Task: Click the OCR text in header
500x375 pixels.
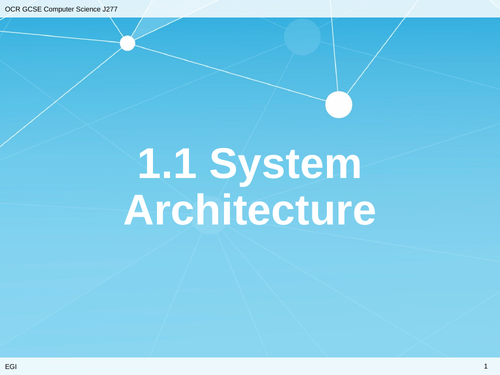Action: point(12,9)
